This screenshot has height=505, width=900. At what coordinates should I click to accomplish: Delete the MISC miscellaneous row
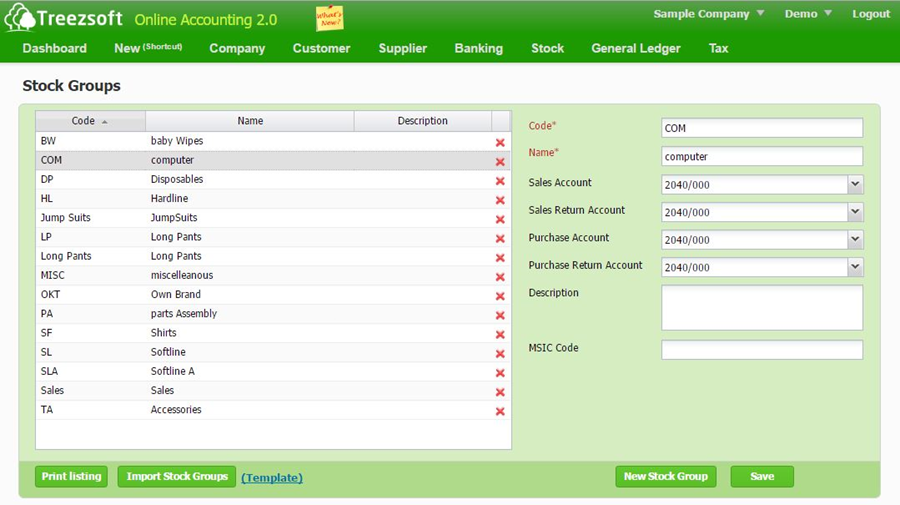click(500, 277)
